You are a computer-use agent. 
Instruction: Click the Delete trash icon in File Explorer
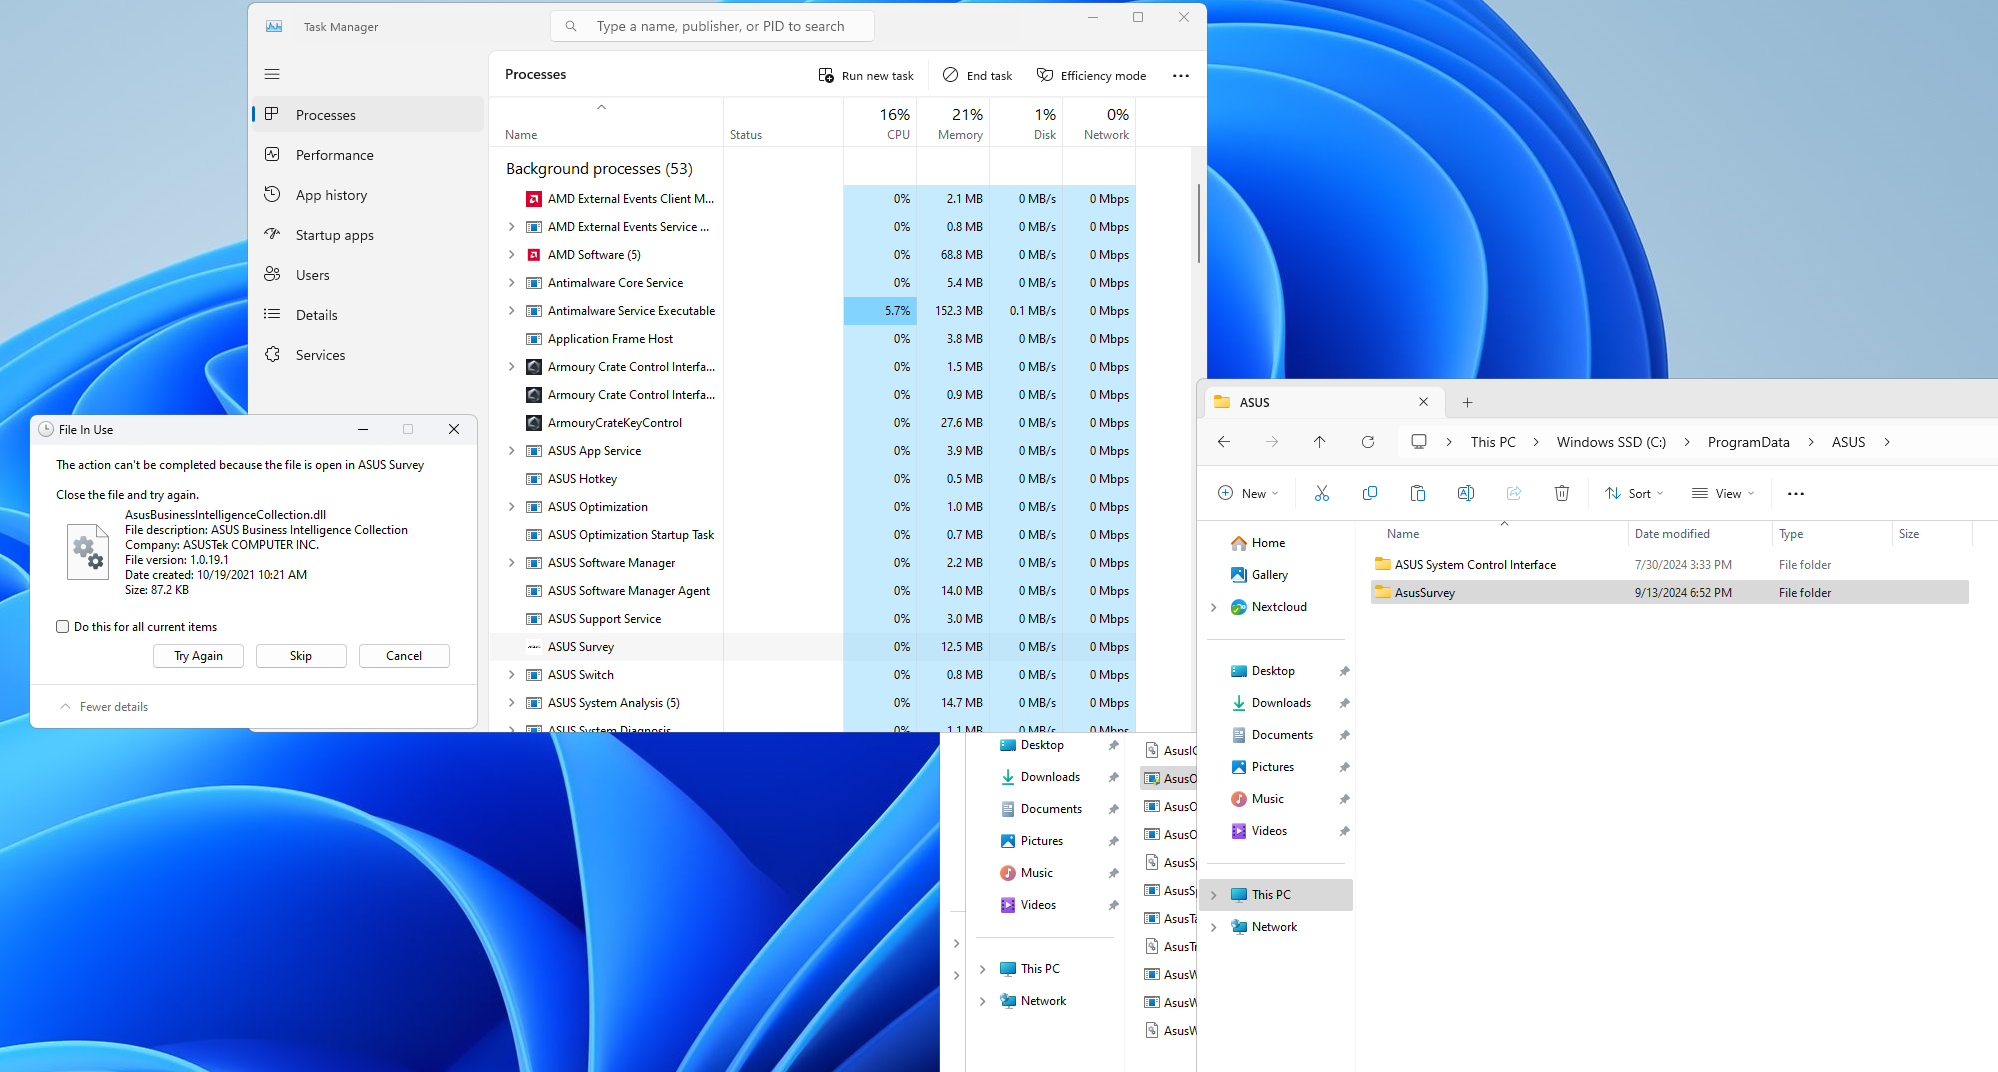1561,493
